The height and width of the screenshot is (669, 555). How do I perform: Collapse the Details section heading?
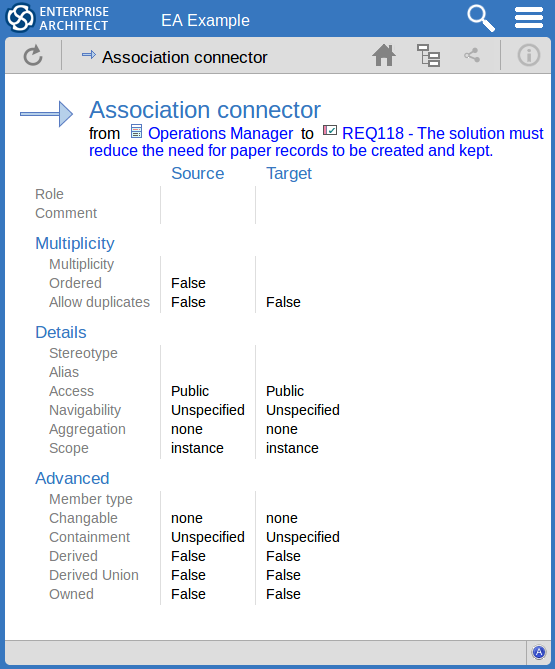click(x=61, y=332)
